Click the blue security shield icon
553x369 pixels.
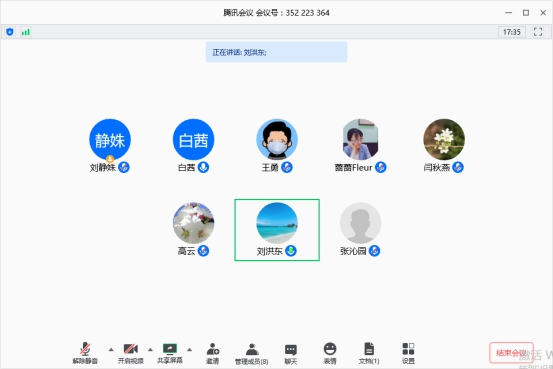[x=10, y=32]
